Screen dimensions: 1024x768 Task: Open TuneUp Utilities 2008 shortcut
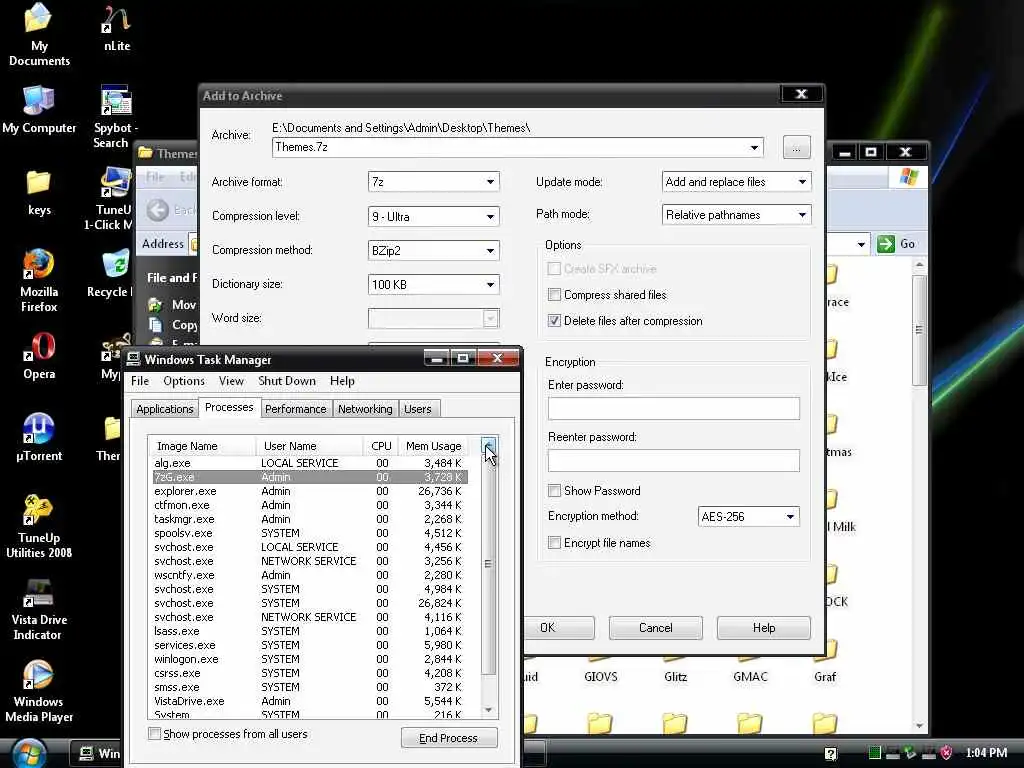click(39, 527)
